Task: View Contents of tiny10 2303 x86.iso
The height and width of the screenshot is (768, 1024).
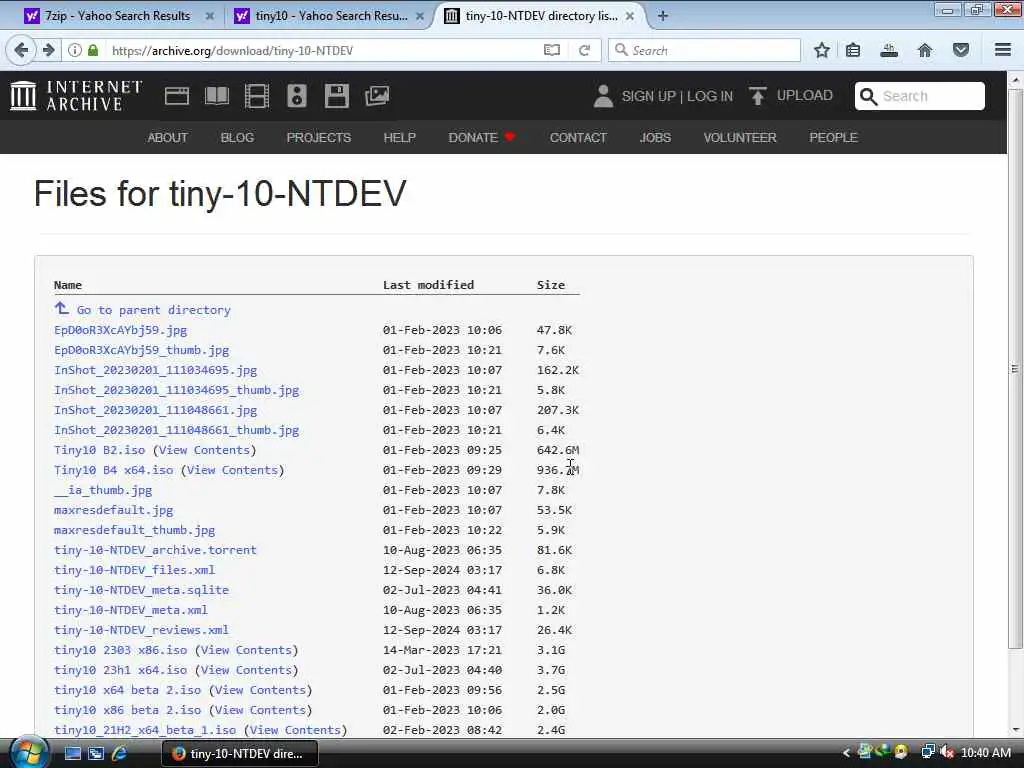Action: [246, 650]
